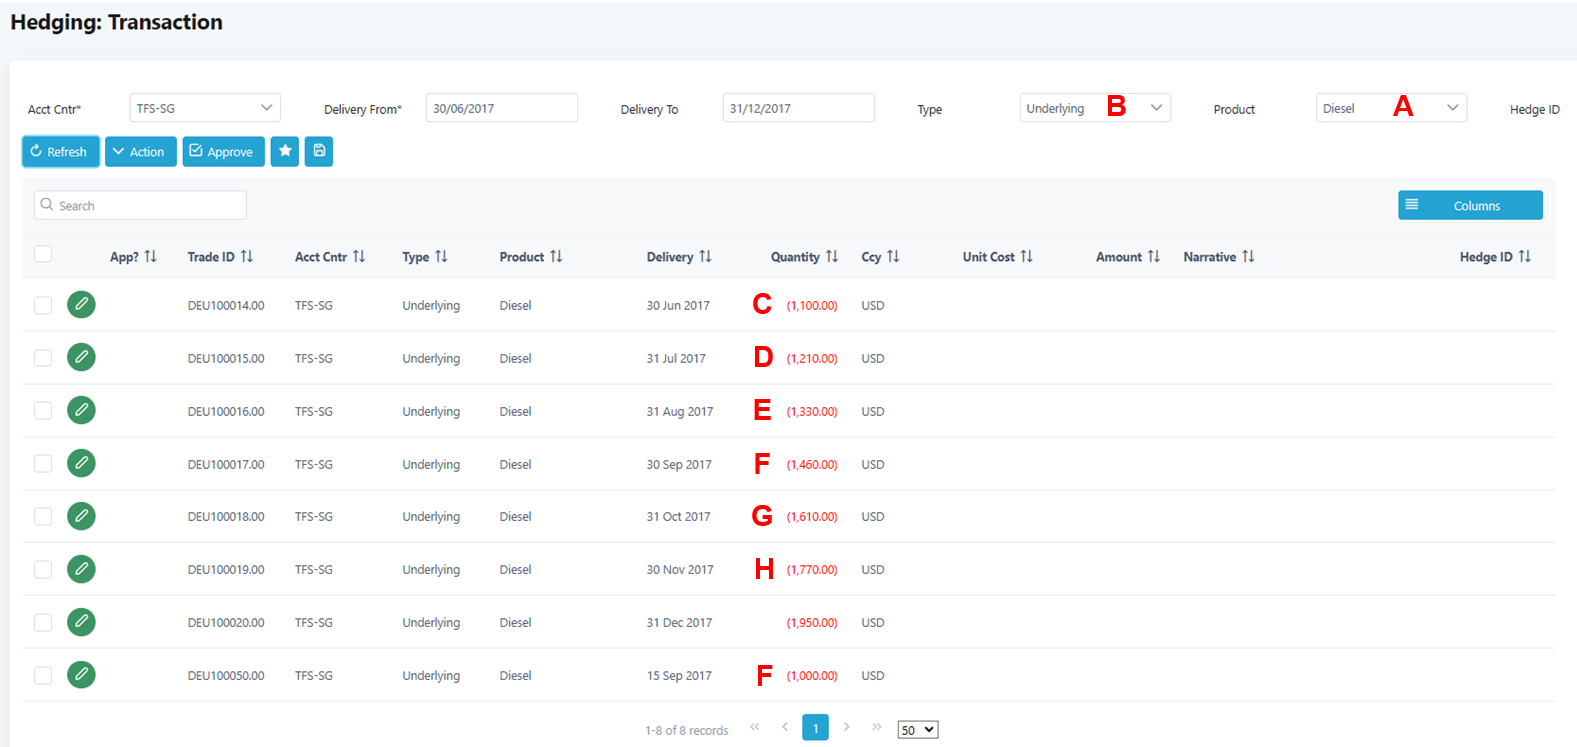Select all rows with header checkbox
The height and width of the screenshot is (747, 1577).
click(43, 254)
